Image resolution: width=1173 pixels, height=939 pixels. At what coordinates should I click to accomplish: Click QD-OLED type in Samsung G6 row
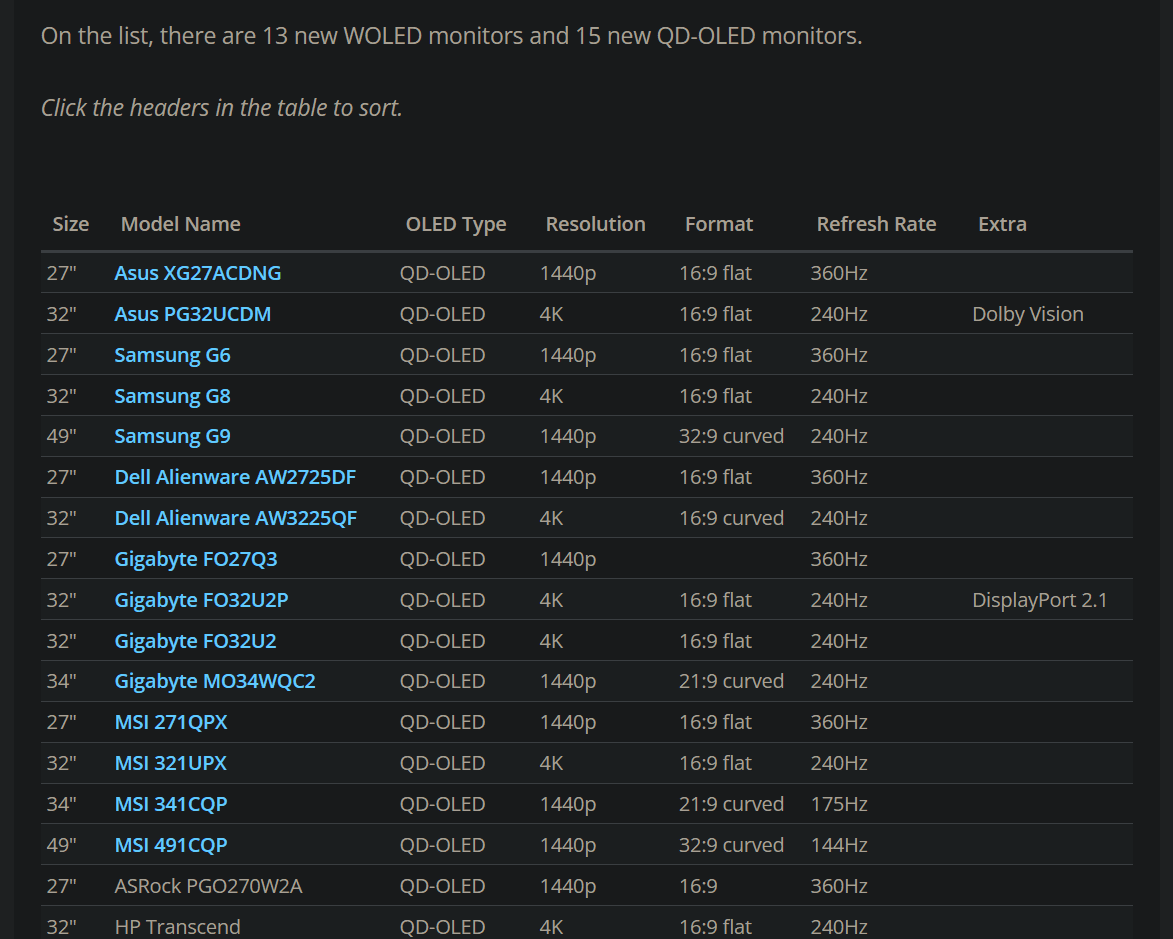click(x=442, y=355)
